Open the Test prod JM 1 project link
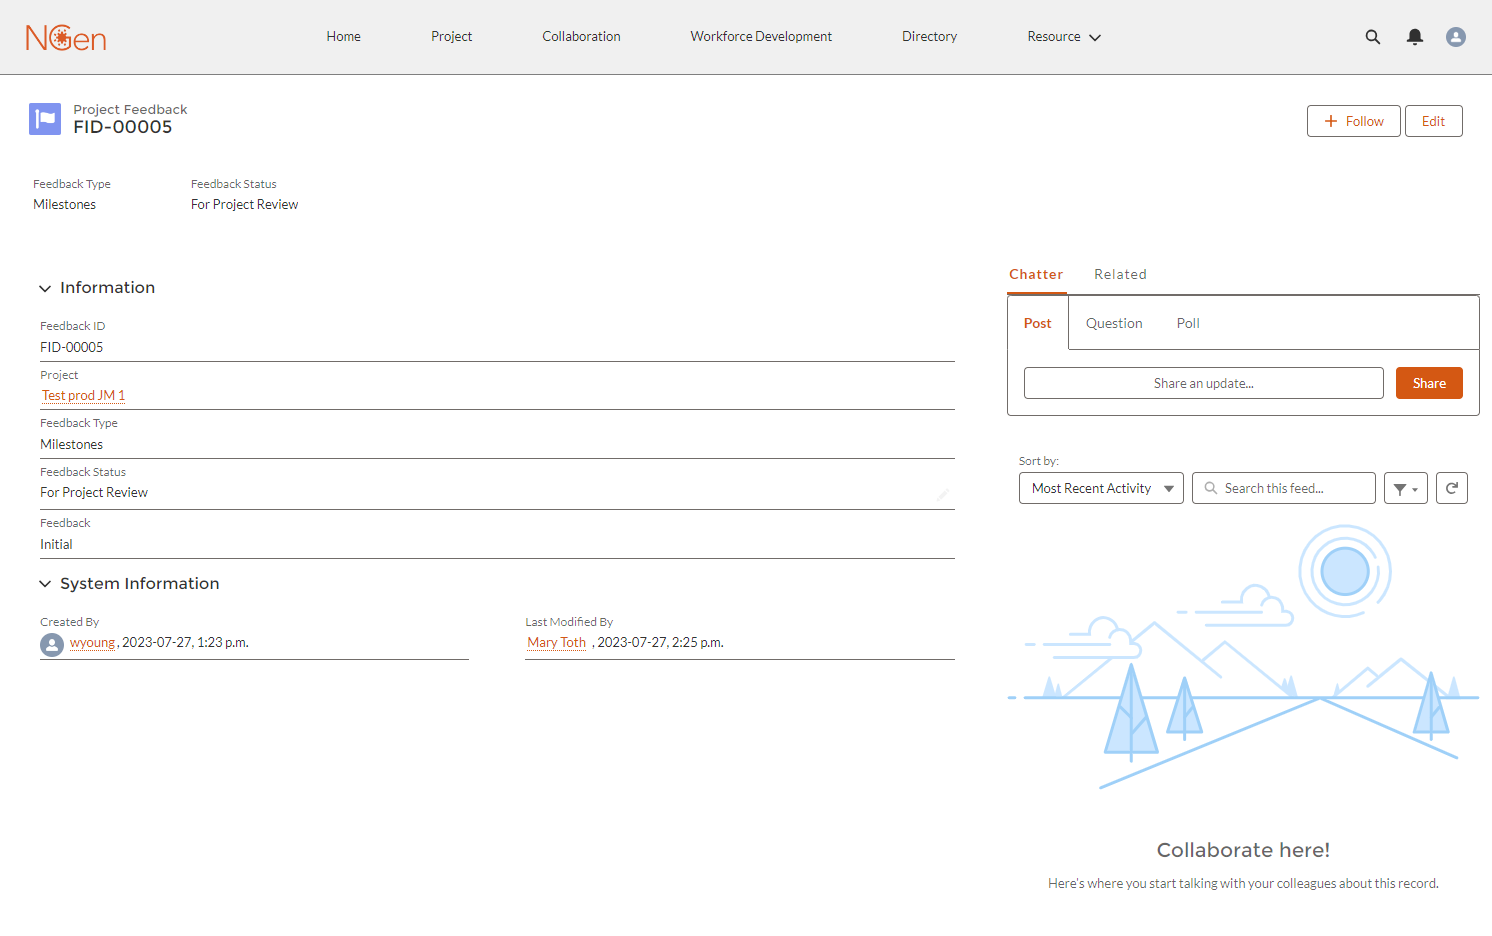The width and height of the screenshot is (1492, 936). 83,396
